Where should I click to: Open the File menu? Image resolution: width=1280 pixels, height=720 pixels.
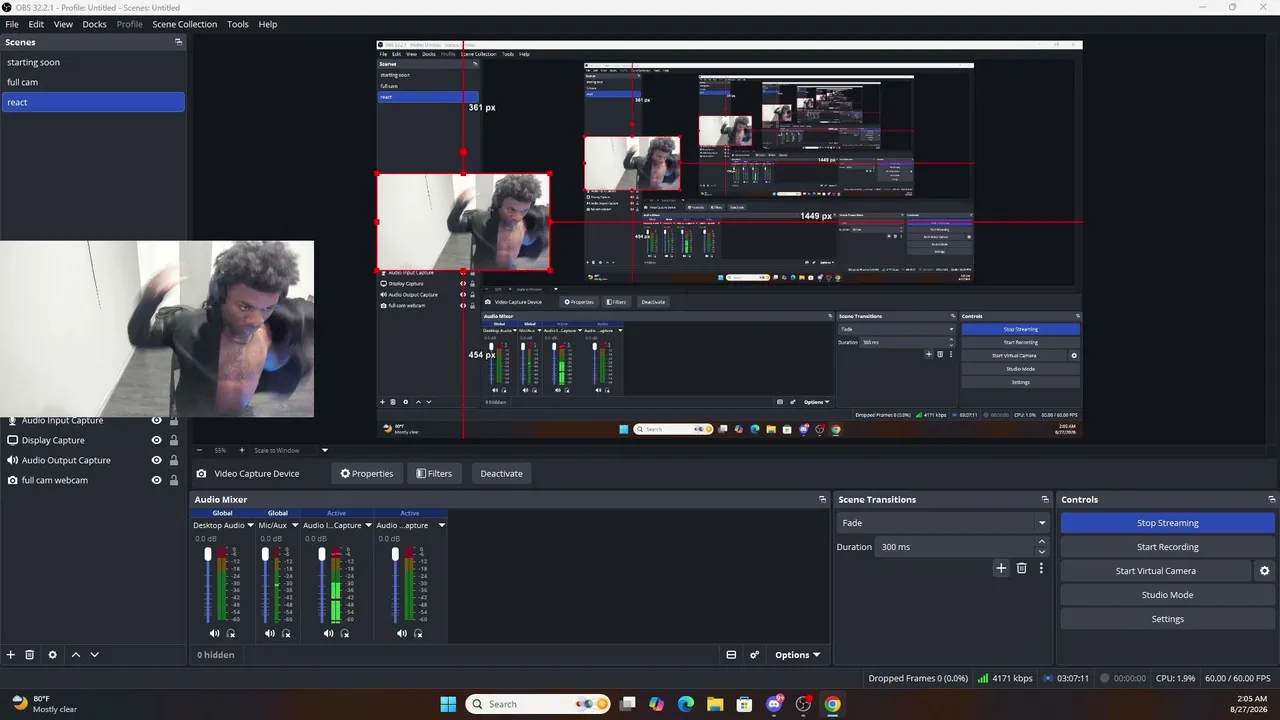pos(12,24)
